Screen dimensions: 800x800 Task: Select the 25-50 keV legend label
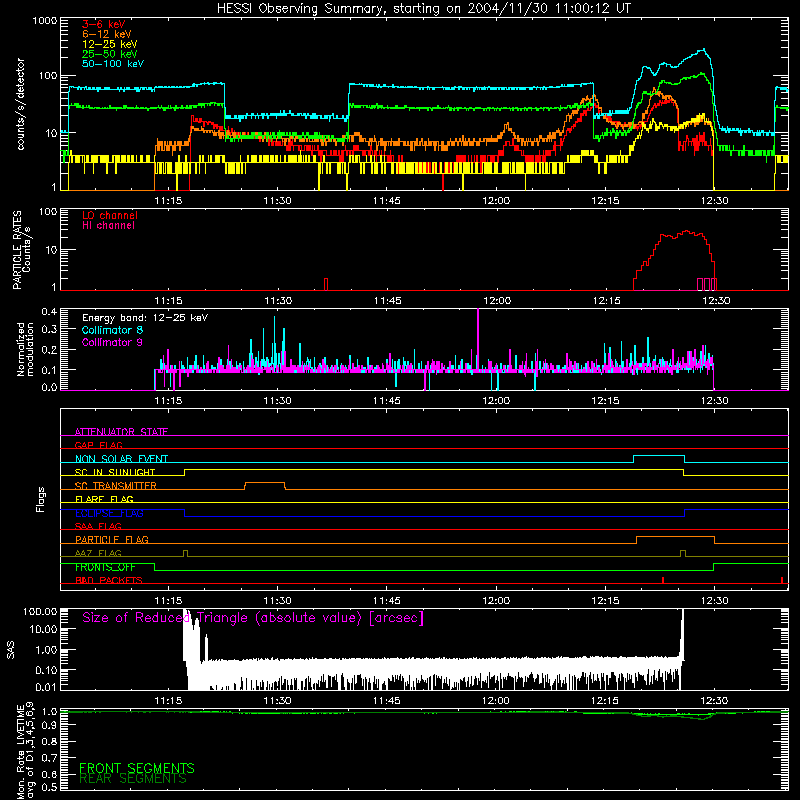click(x=110, y=54)
